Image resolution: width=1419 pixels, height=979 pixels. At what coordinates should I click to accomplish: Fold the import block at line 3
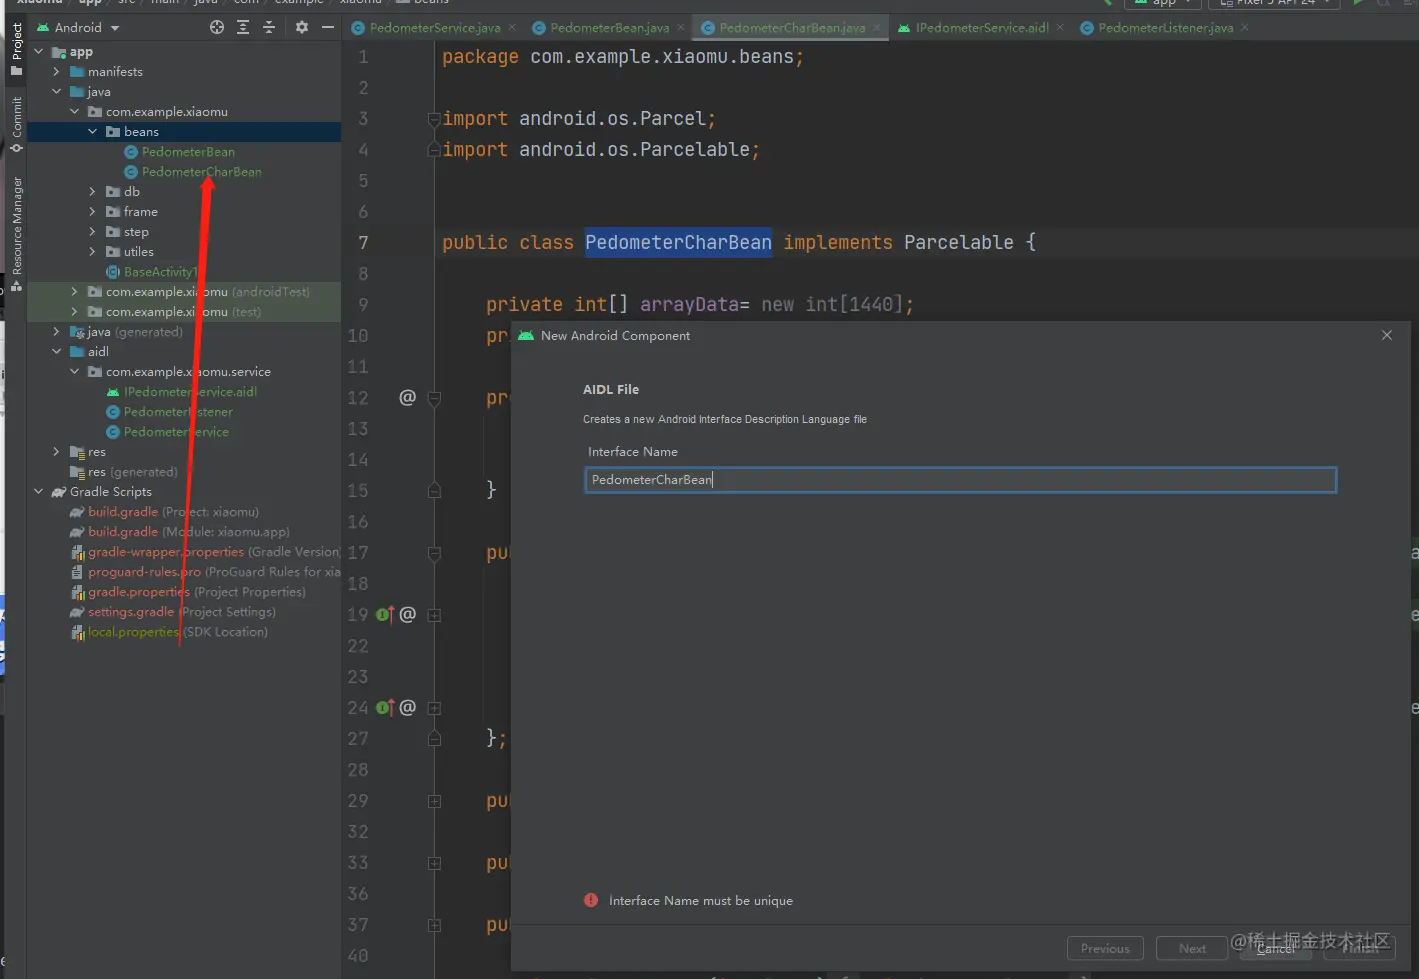[434, 119]
